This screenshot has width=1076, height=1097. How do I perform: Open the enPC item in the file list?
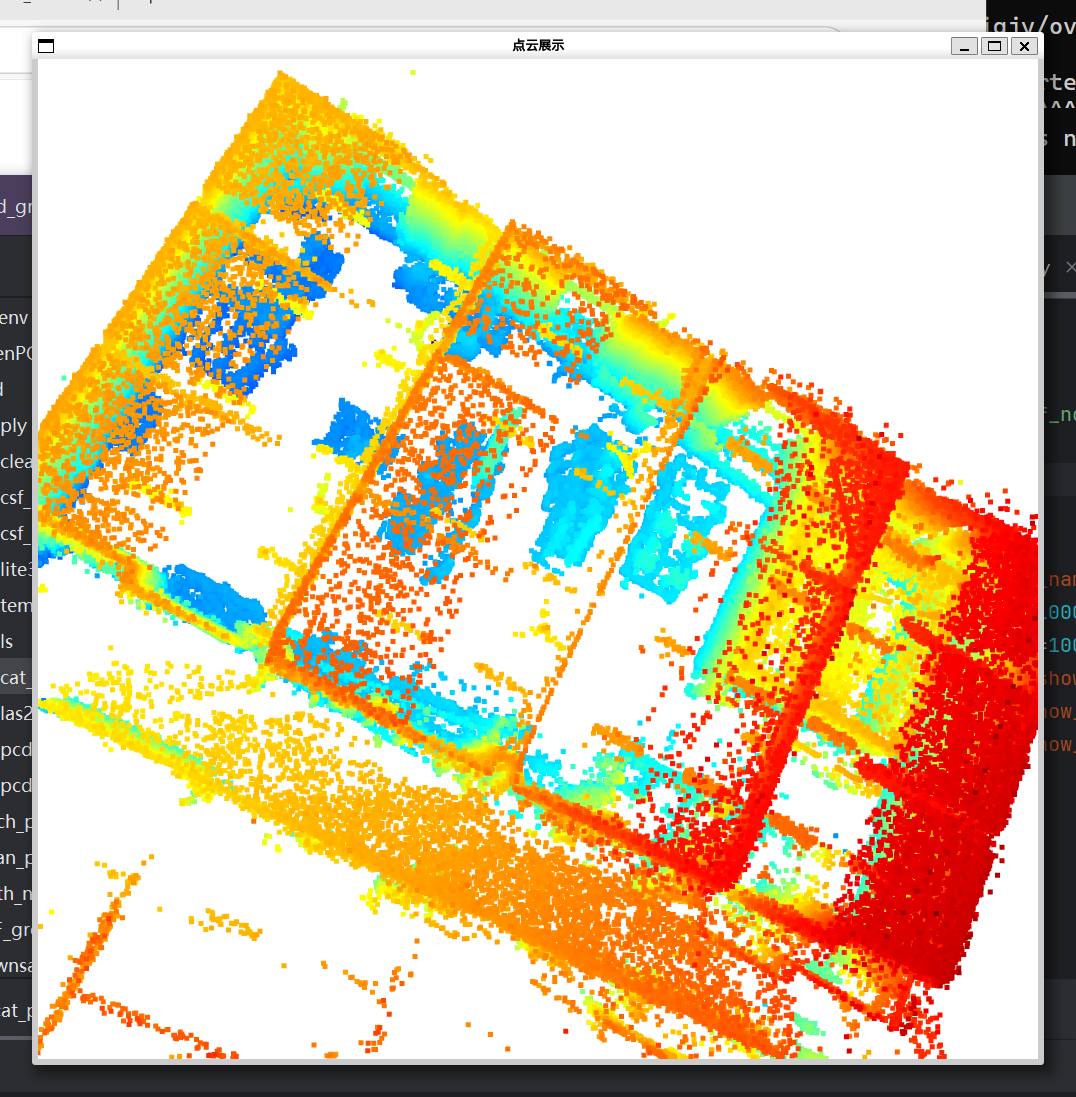pyautogui.click(x=14, y=352)
